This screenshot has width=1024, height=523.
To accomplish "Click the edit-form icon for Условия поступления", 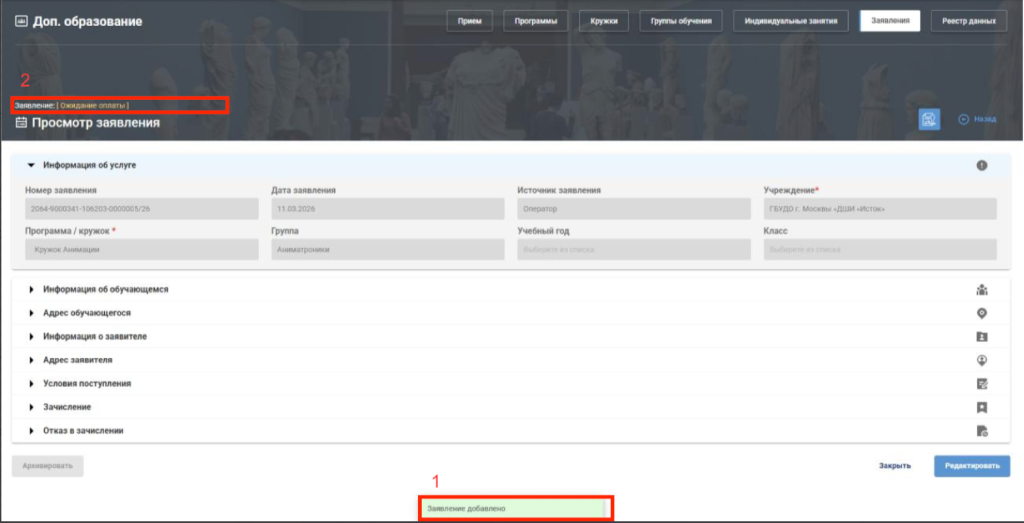I will point(982,384).
